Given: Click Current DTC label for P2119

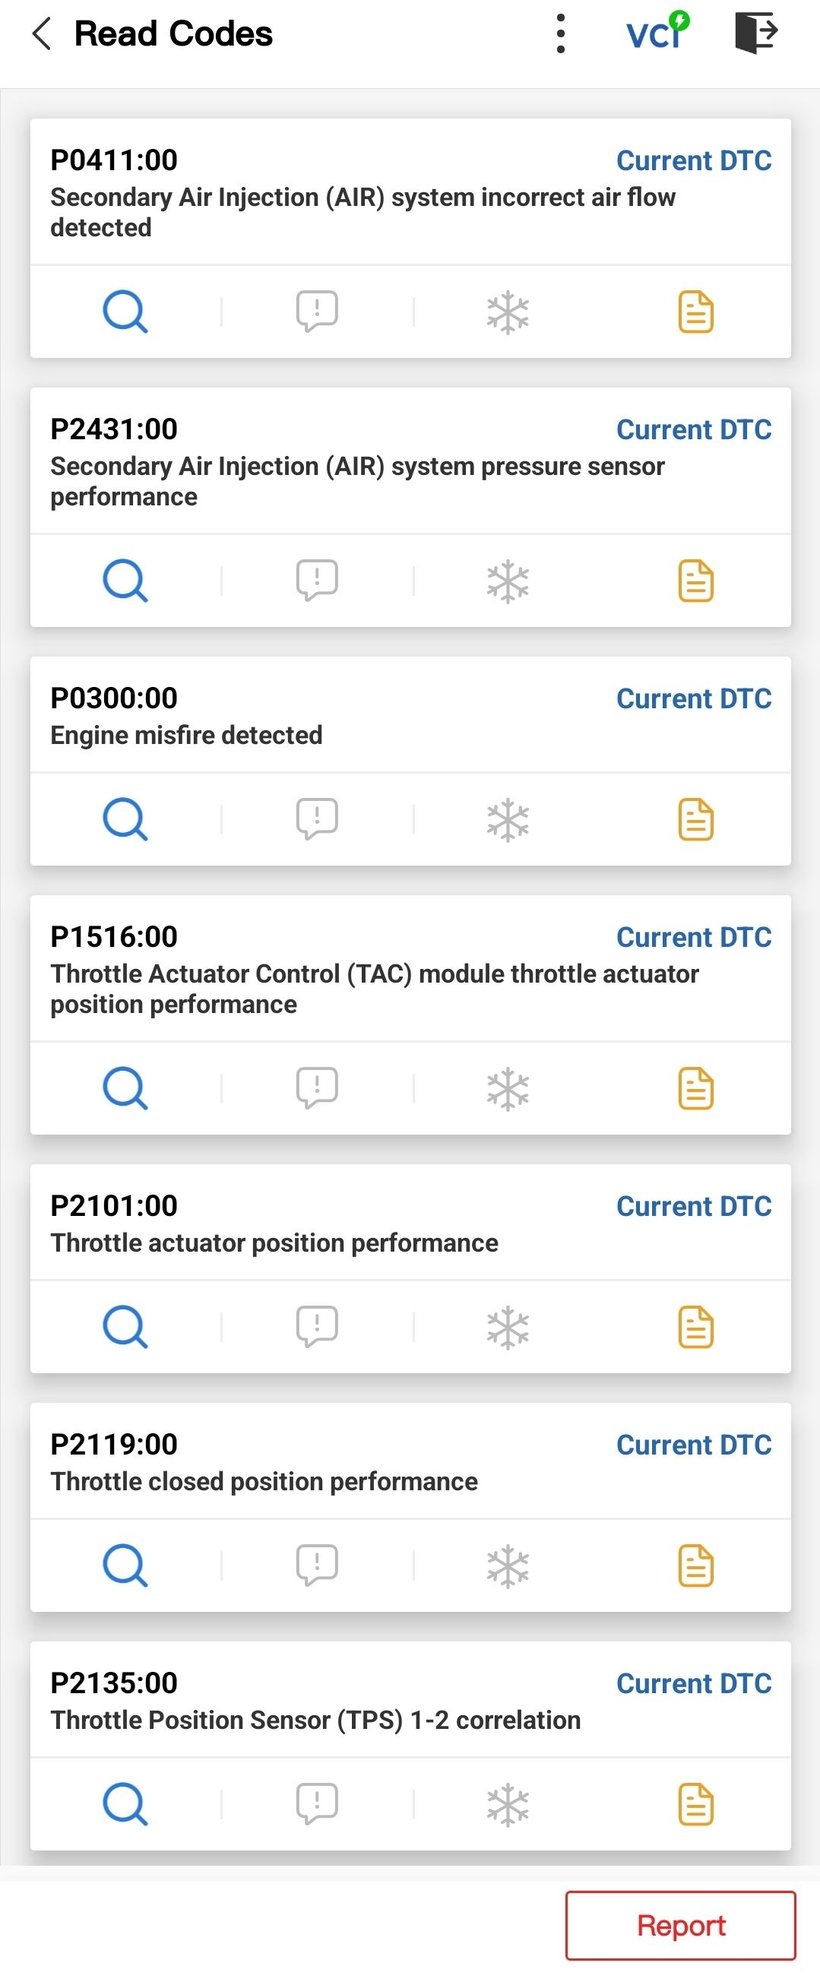Looking at the screenshot, I should [x=693, y=1445].
